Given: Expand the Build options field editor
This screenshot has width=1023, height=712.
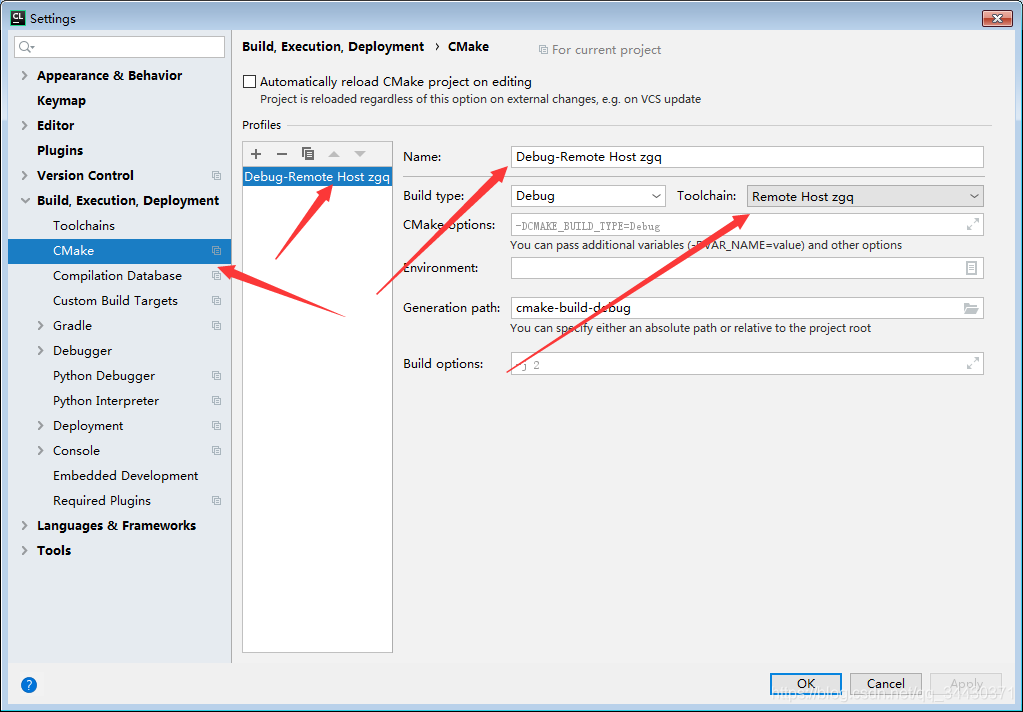Looking at the screenshot, I should pyautogui.click(x=972, y=364).
